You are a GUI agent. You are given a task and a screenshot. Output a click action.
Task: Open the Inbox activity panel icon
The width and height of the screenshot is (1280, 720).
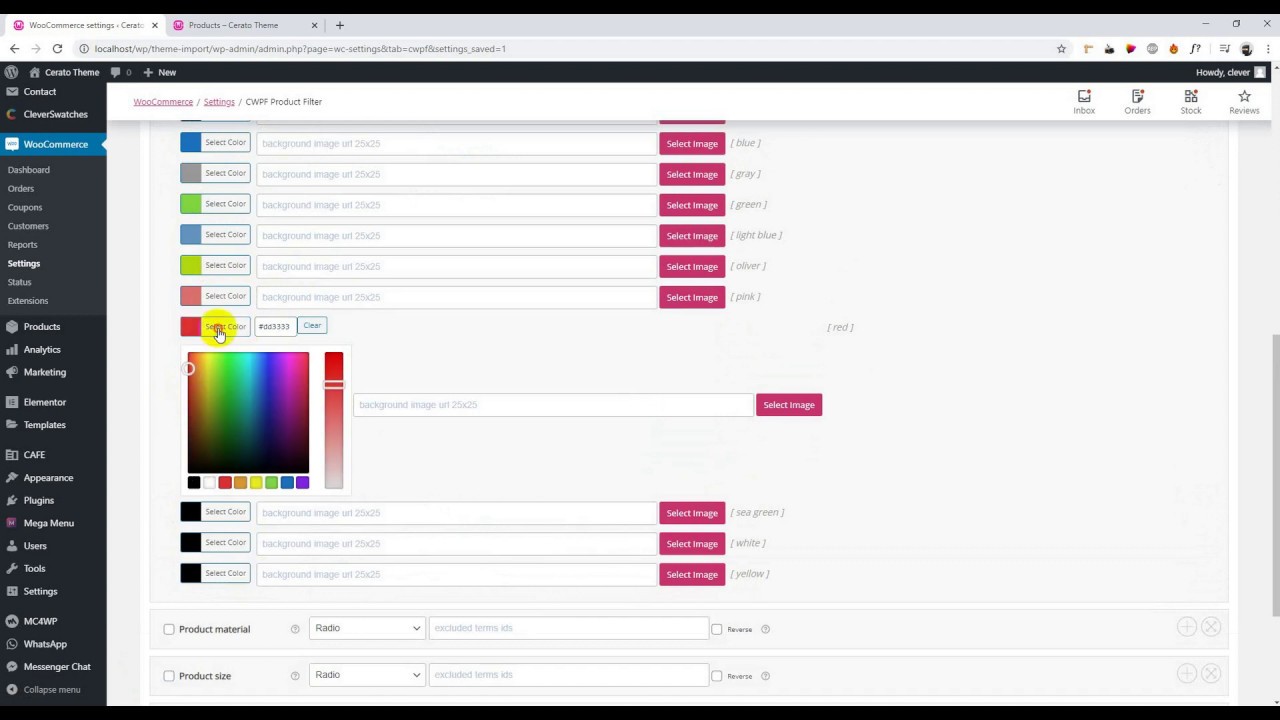(1084, 101)
